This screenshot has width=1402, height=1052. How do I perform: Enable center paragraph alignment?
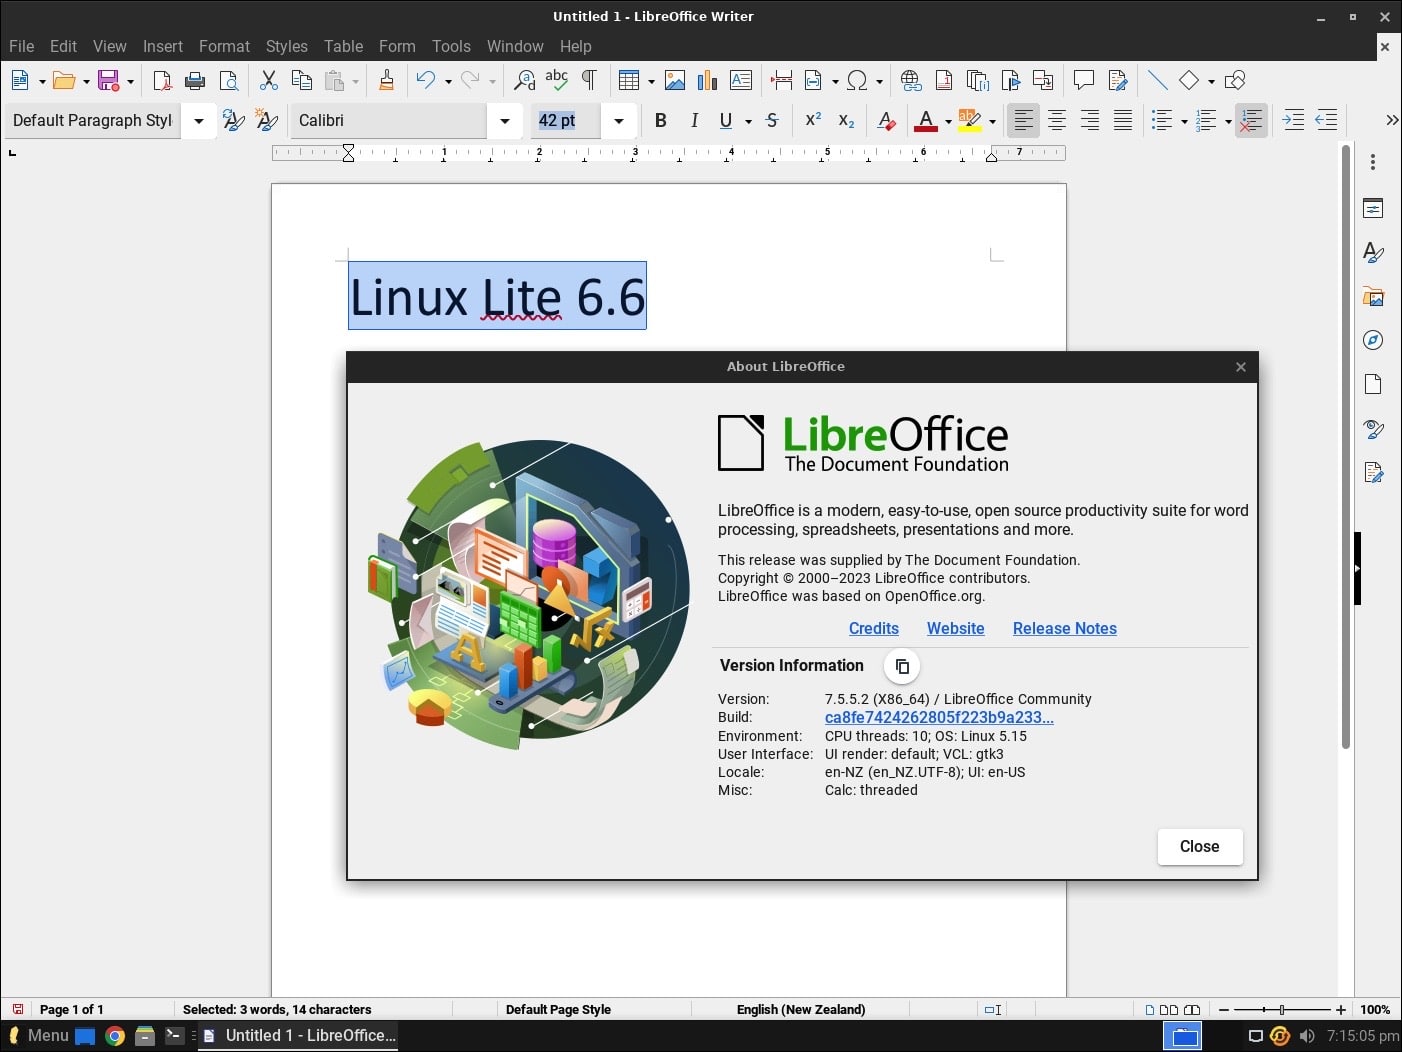tap(1056, 120)
